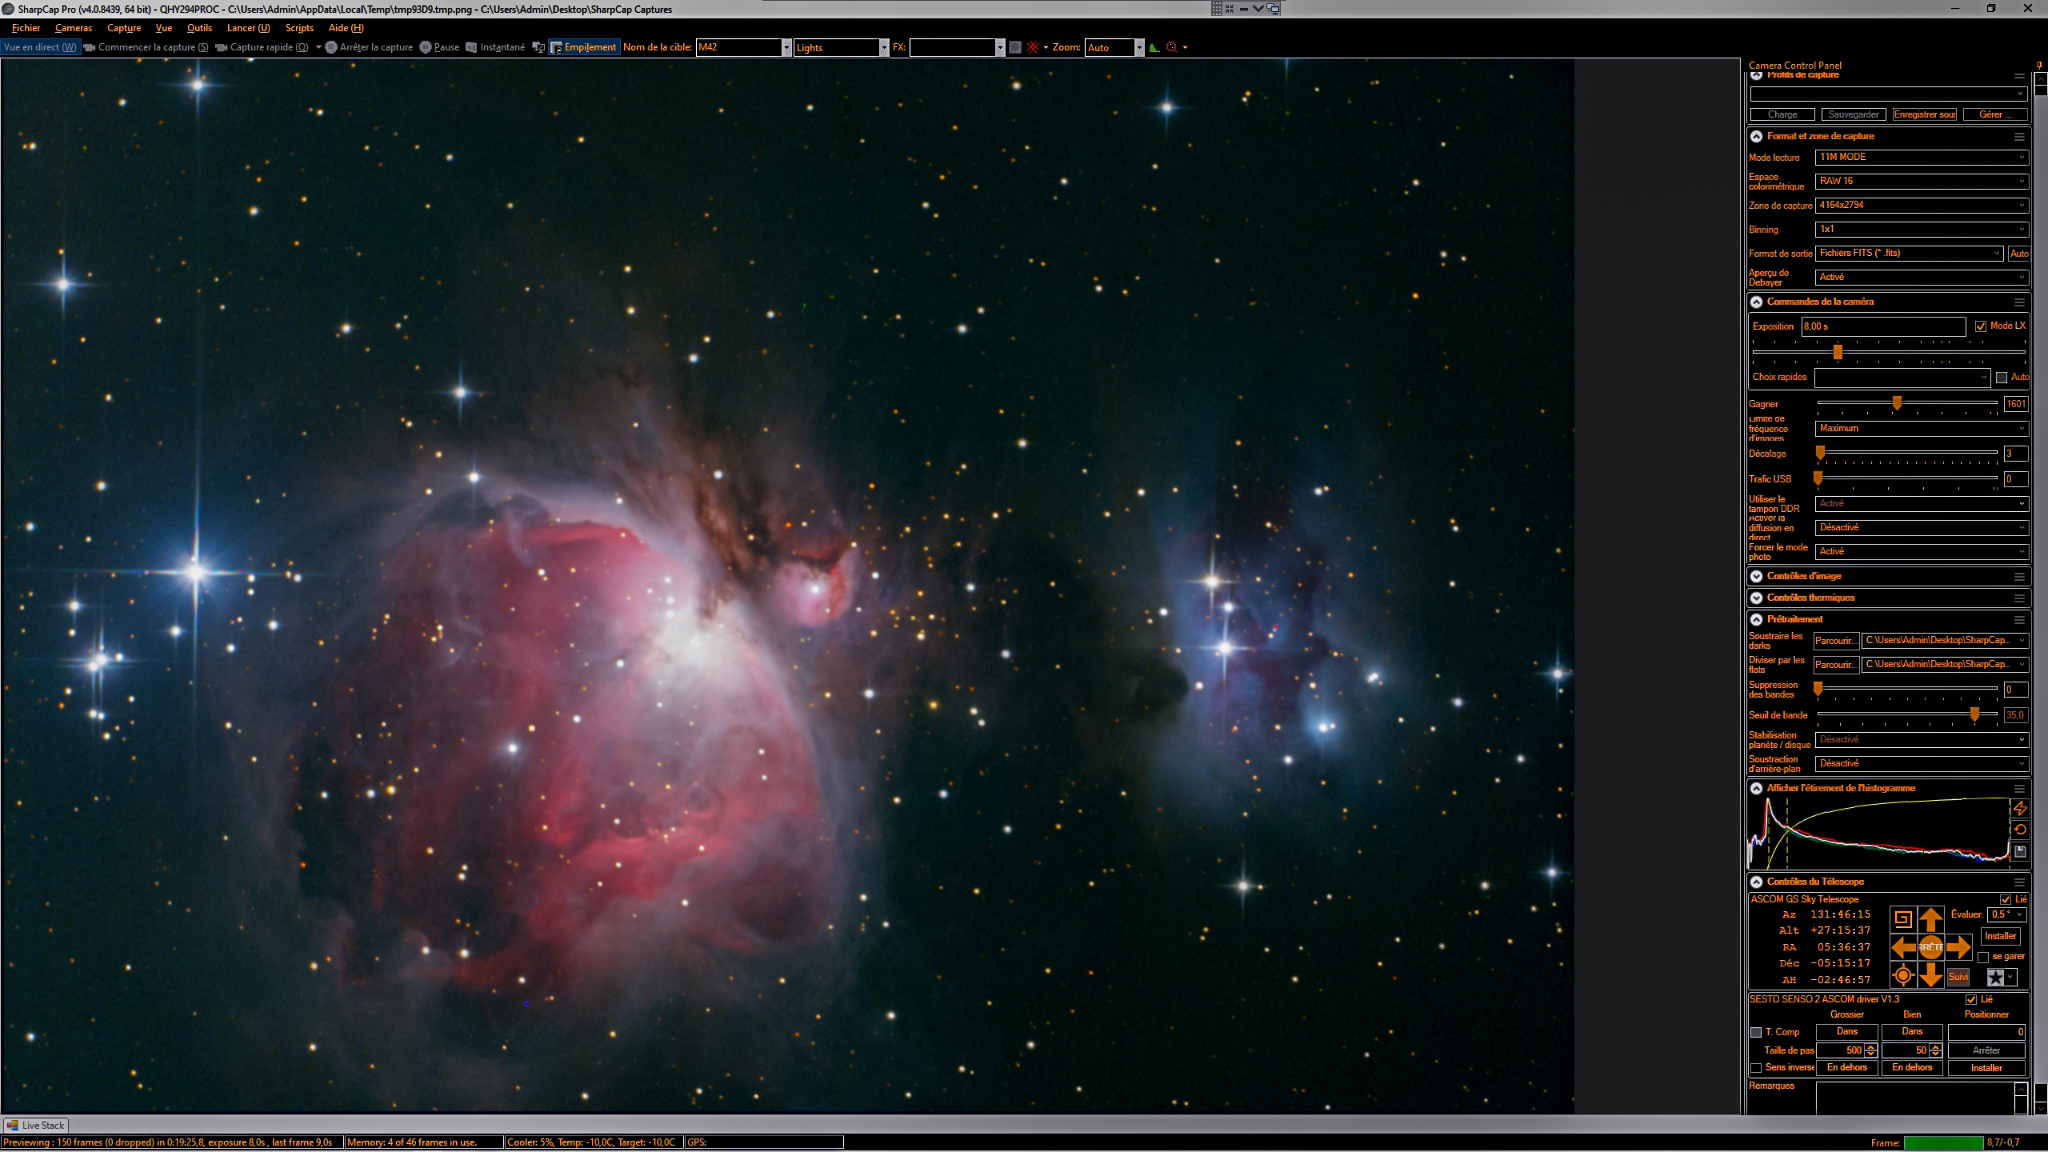Toggle Empilement live stacking in toolbar
The image size is (2048, 1152).
[584, 47]
